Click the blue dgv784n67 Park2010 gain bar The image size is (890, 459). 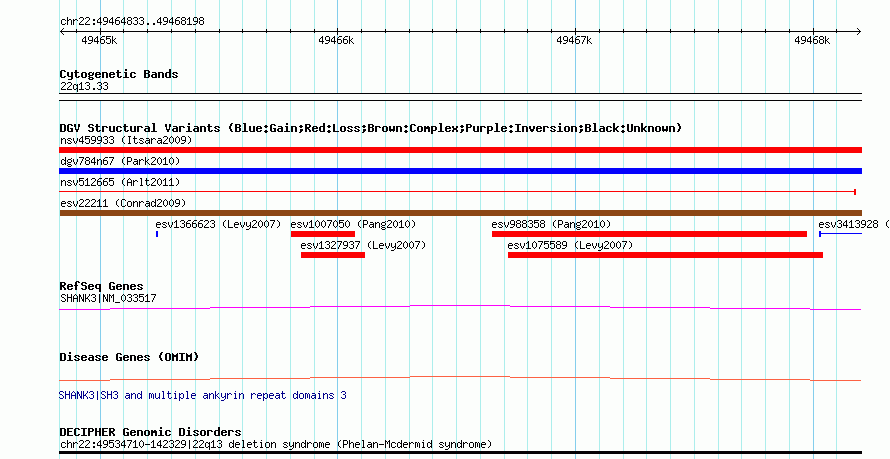460,171
